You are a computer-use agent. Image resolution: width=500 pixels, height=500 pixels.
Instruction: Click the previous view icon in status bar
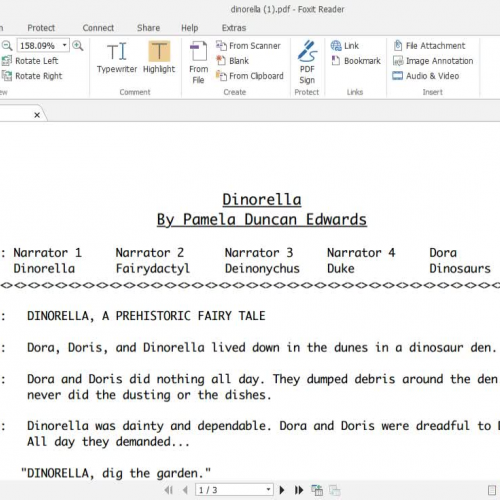[x=317, y=490]
